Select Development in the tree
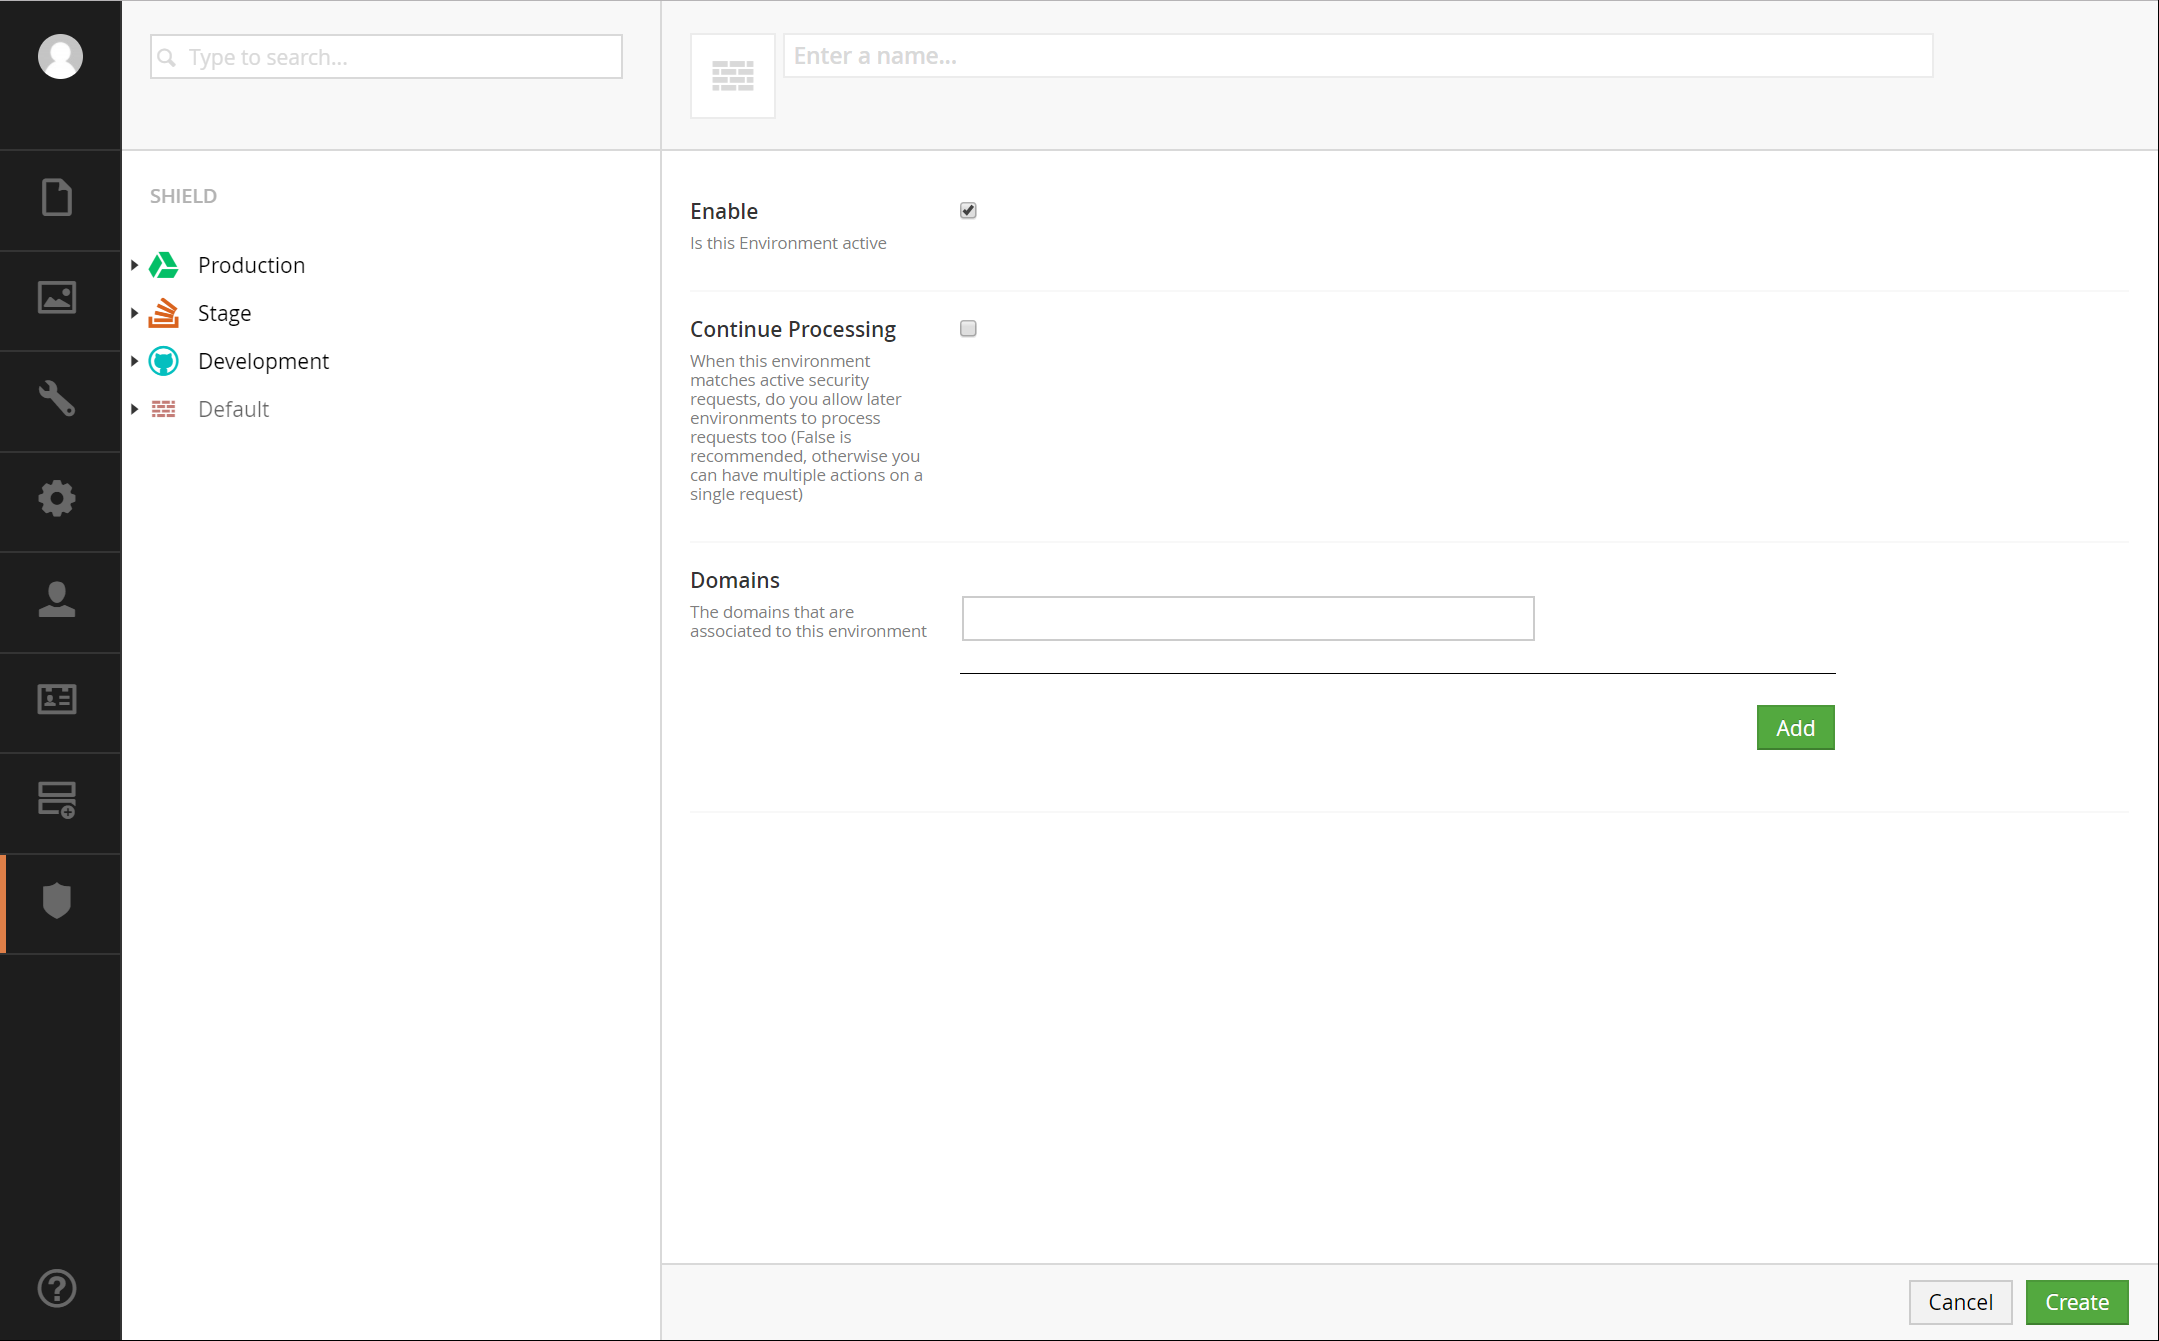 263,361
